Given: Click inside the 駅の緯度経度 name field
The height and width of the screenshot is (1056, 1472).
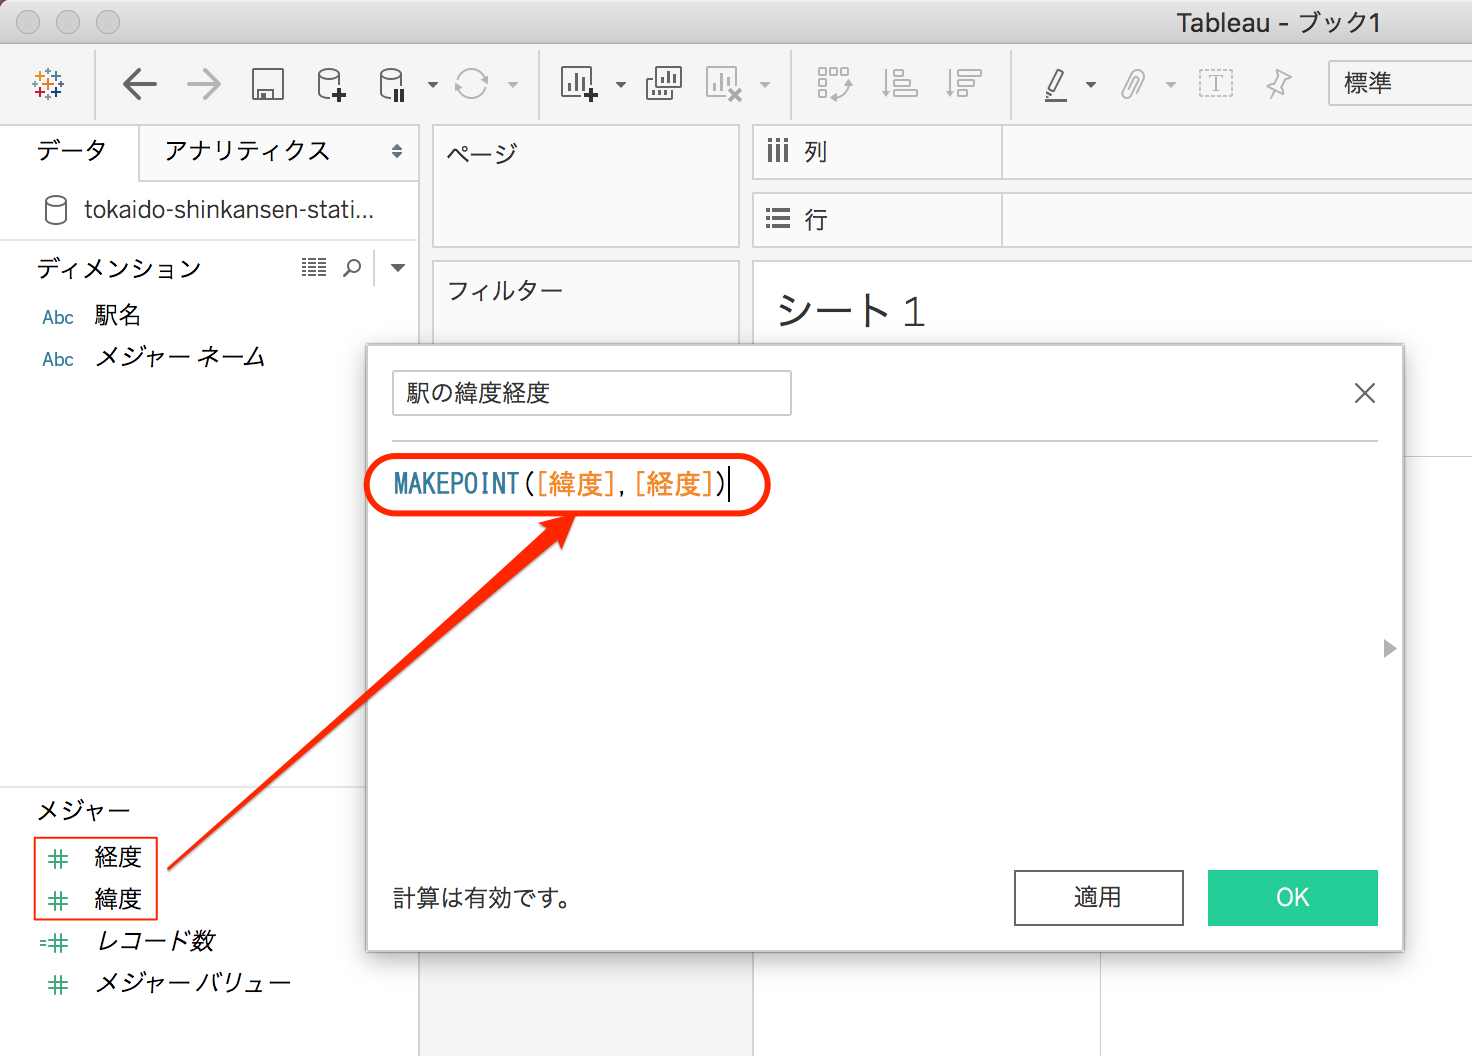Looking at the screenshot, I should click(590, 393).
